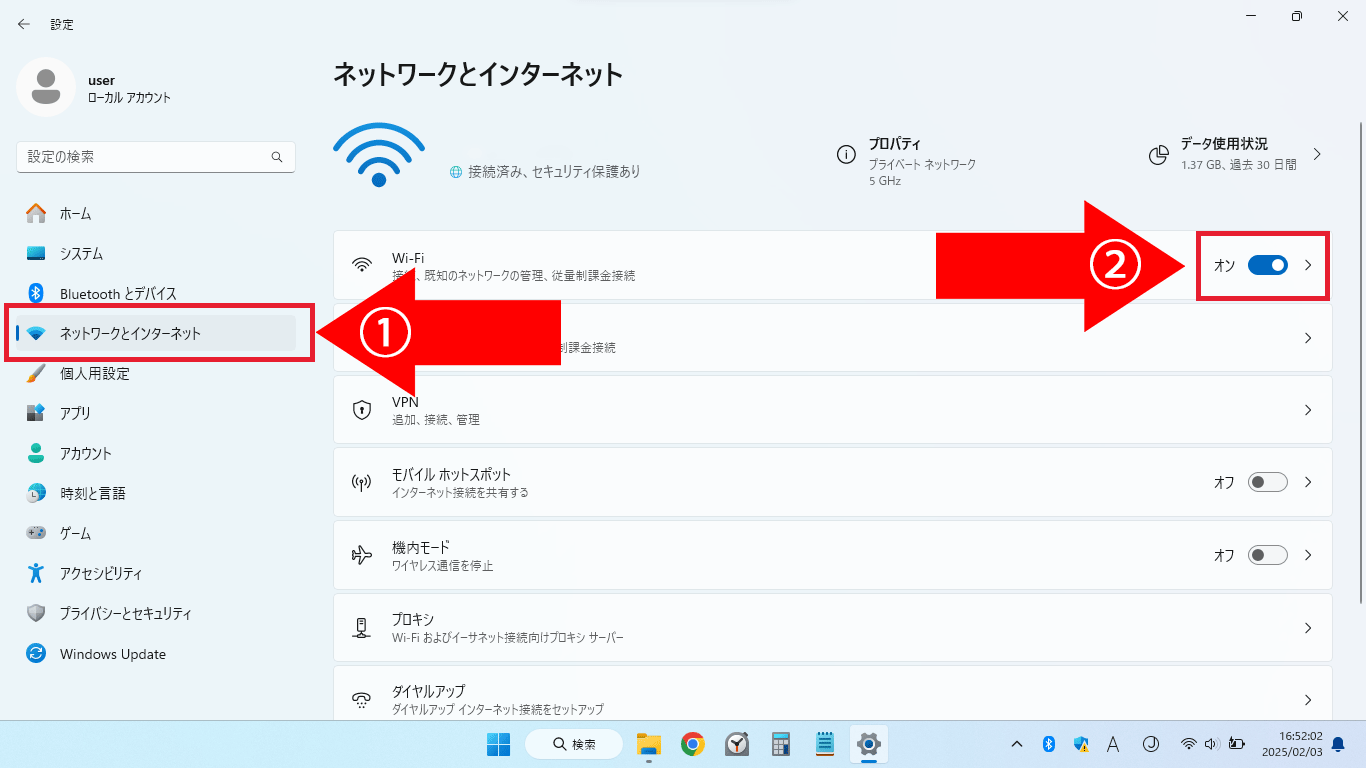Turn on airplane mode toggle
Screen dimensions: 1366x768
click(x=1267, y=555)
